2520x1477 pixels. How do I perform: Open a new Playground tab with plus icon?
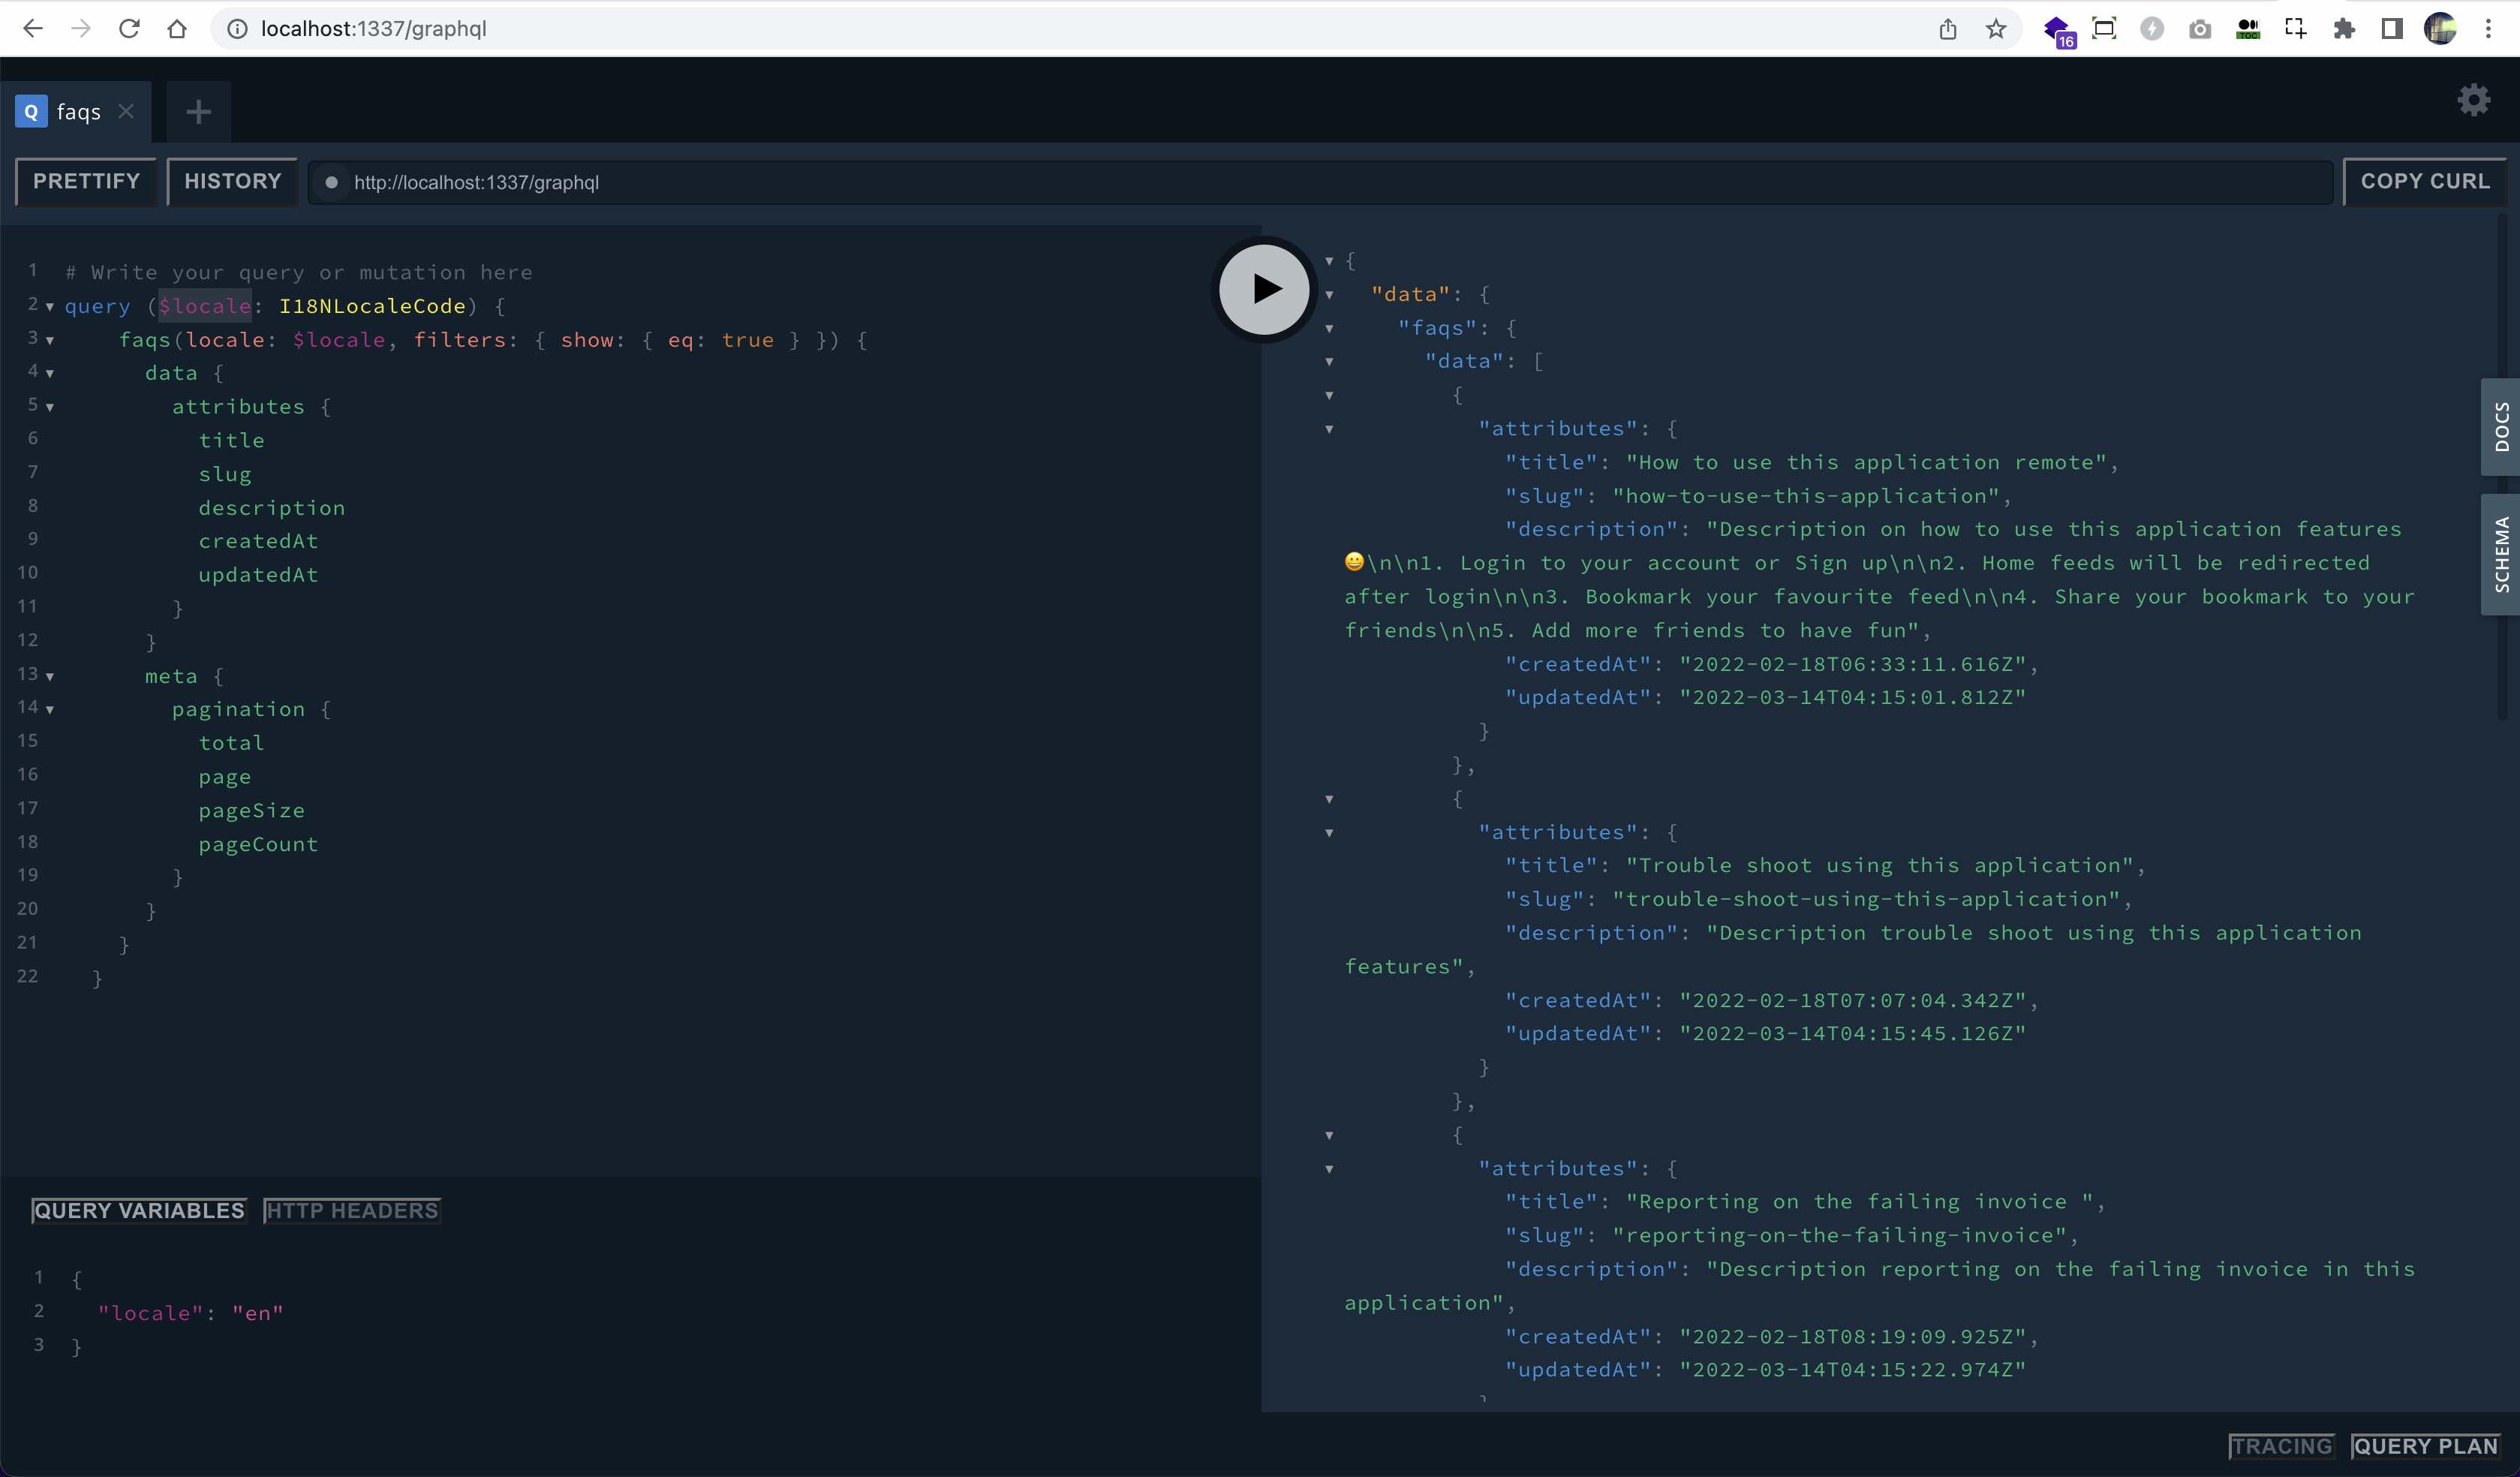(197, 111)
